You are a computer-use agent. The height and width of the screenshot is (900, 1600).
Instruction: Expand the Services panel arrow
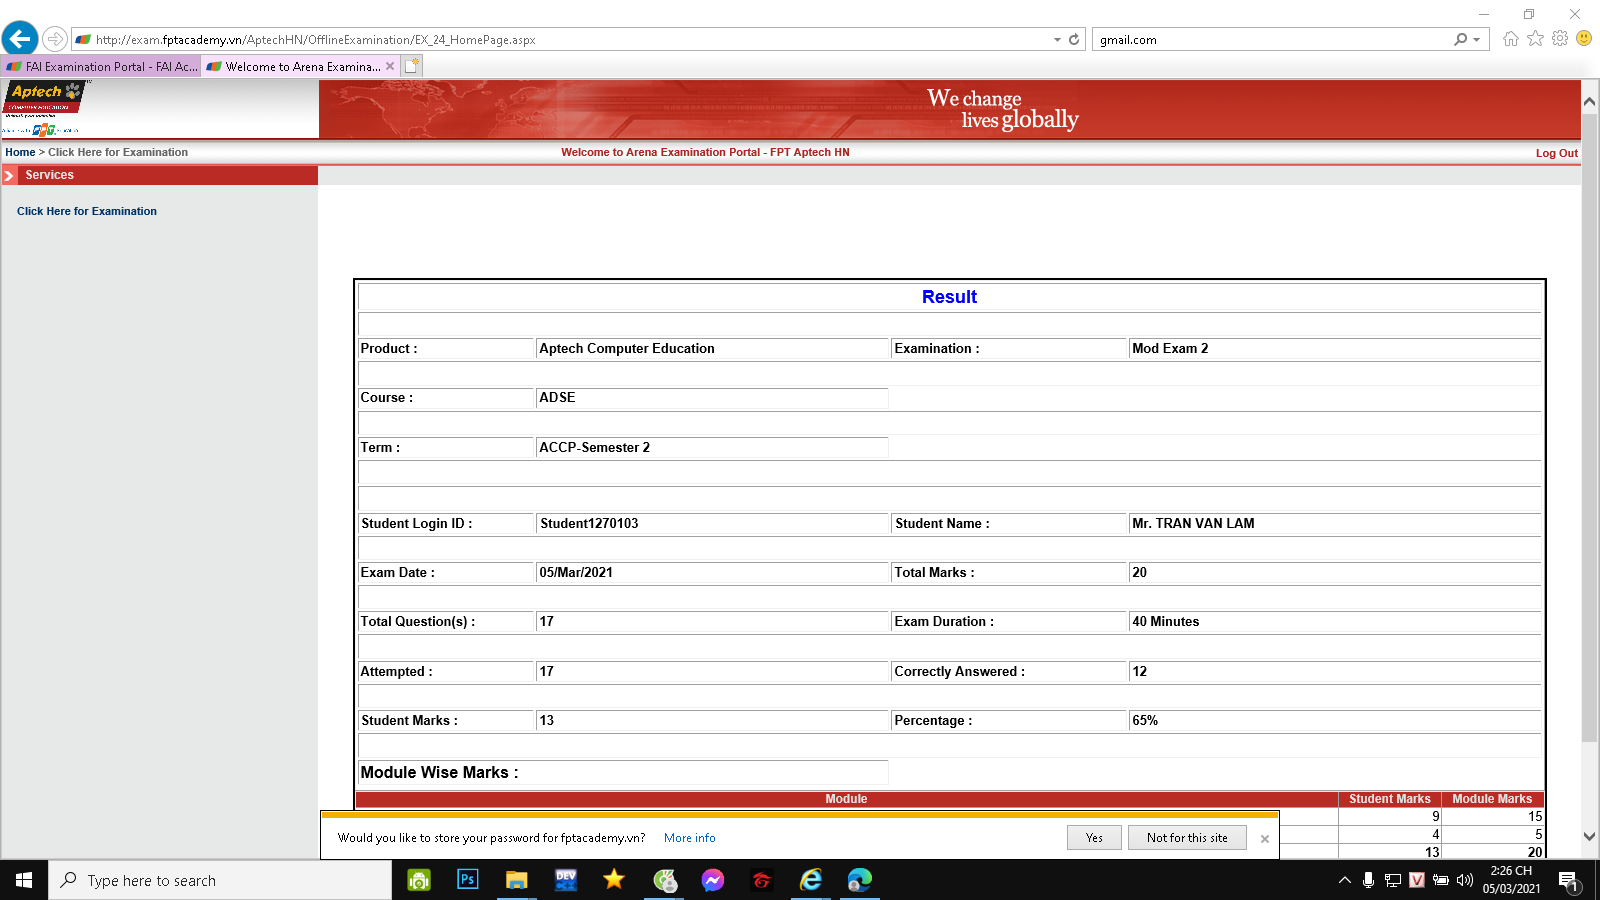point(9,176)
